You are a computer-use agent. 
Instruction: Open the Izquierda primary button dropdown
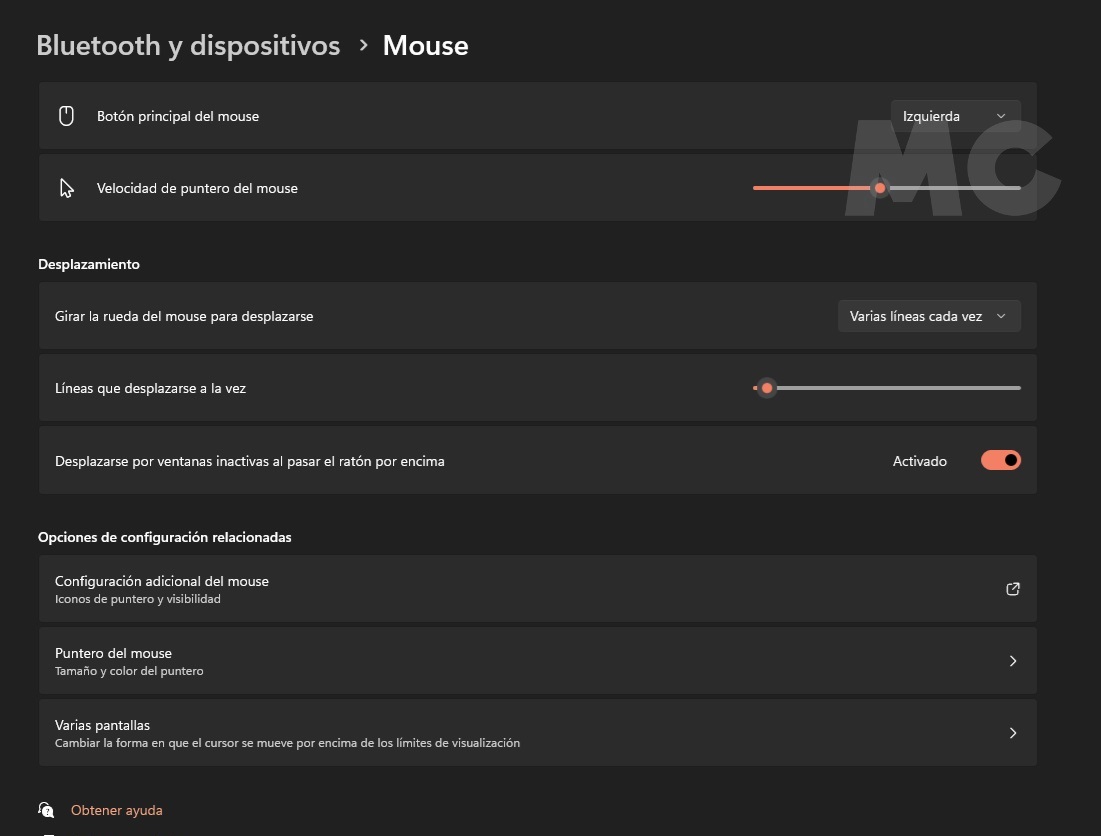955,116
